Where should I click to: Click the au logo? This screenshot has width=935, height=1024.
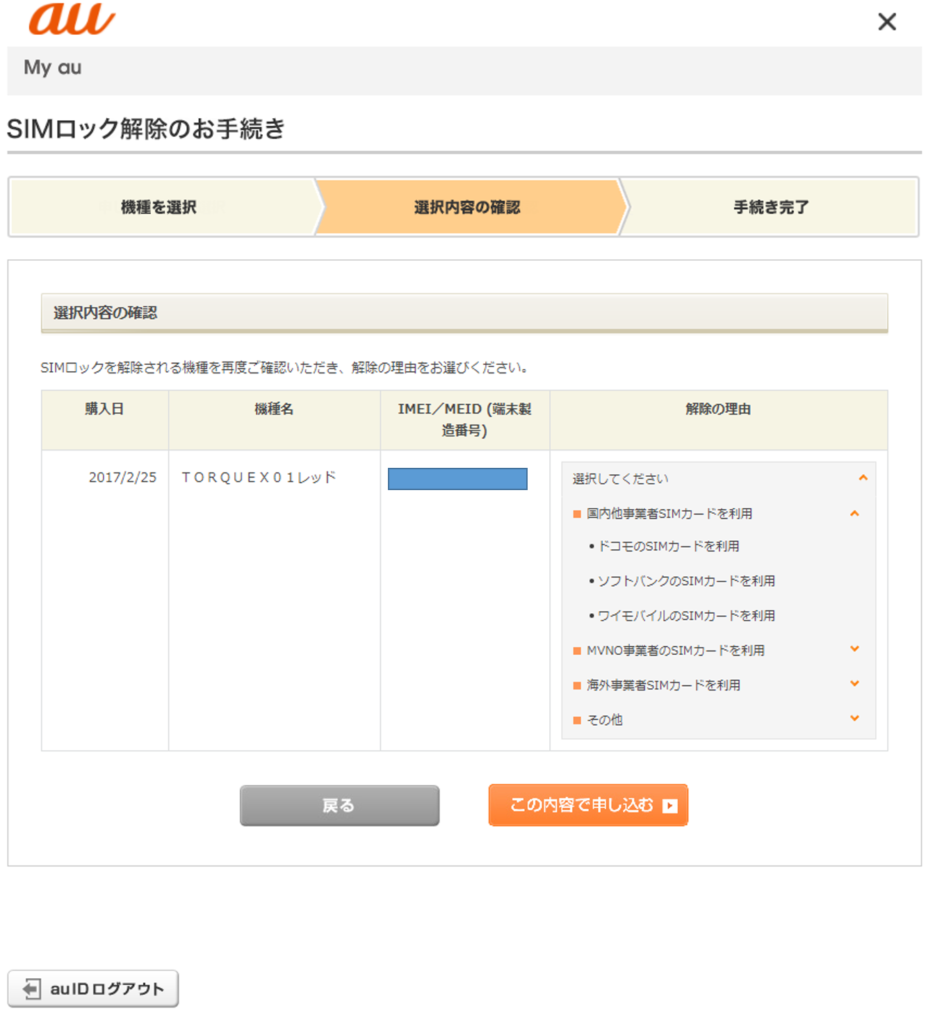[71, 19]
